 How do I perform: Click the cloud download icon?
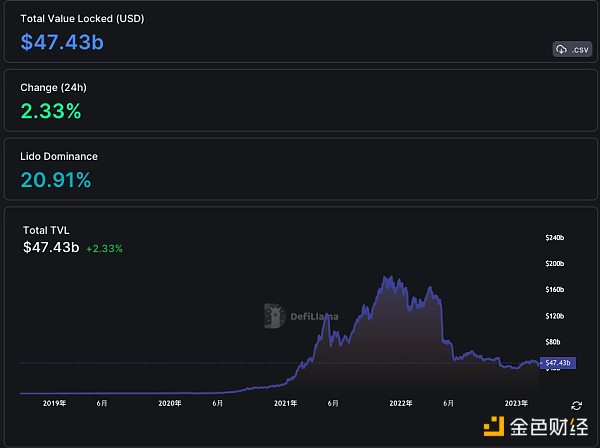pos(561,49)
